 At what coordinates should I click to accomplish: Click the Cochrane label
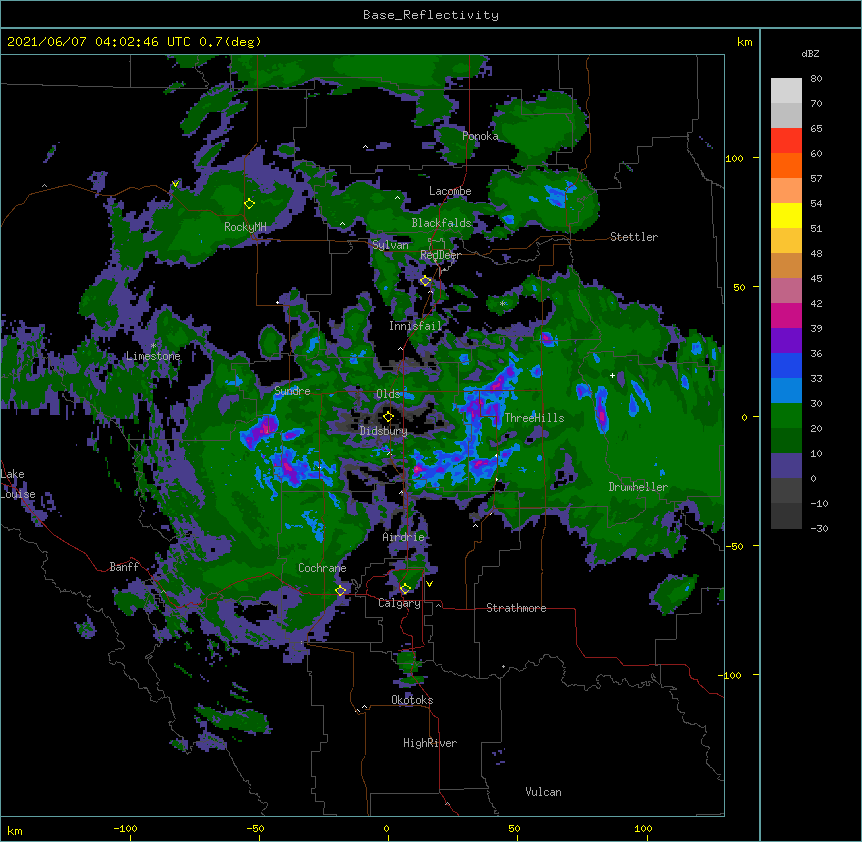(322, 568)
